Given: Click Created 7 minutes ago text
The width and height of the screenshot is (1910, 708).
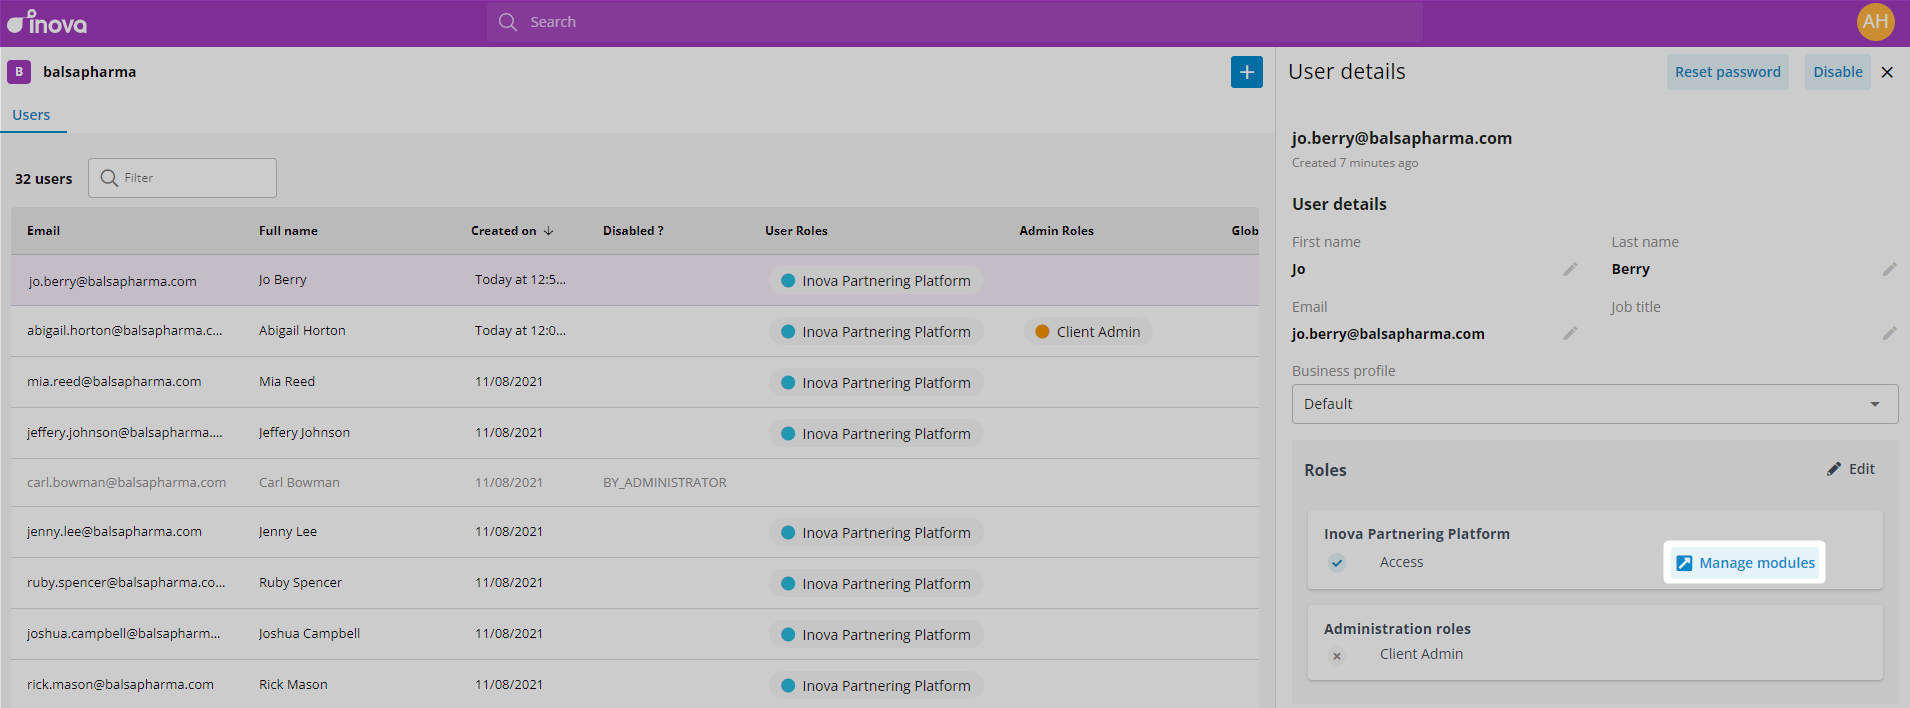Looking at the screenshot, I should pos(1355,163).
